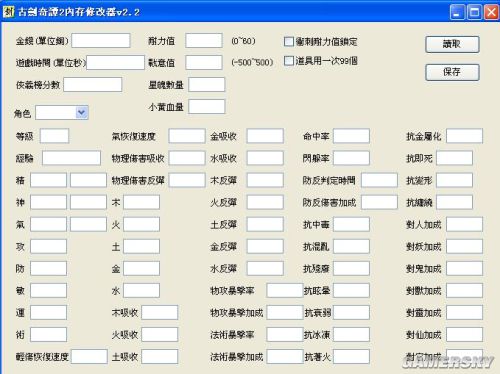Select the 抗即死 field

[x=454, y=158]
